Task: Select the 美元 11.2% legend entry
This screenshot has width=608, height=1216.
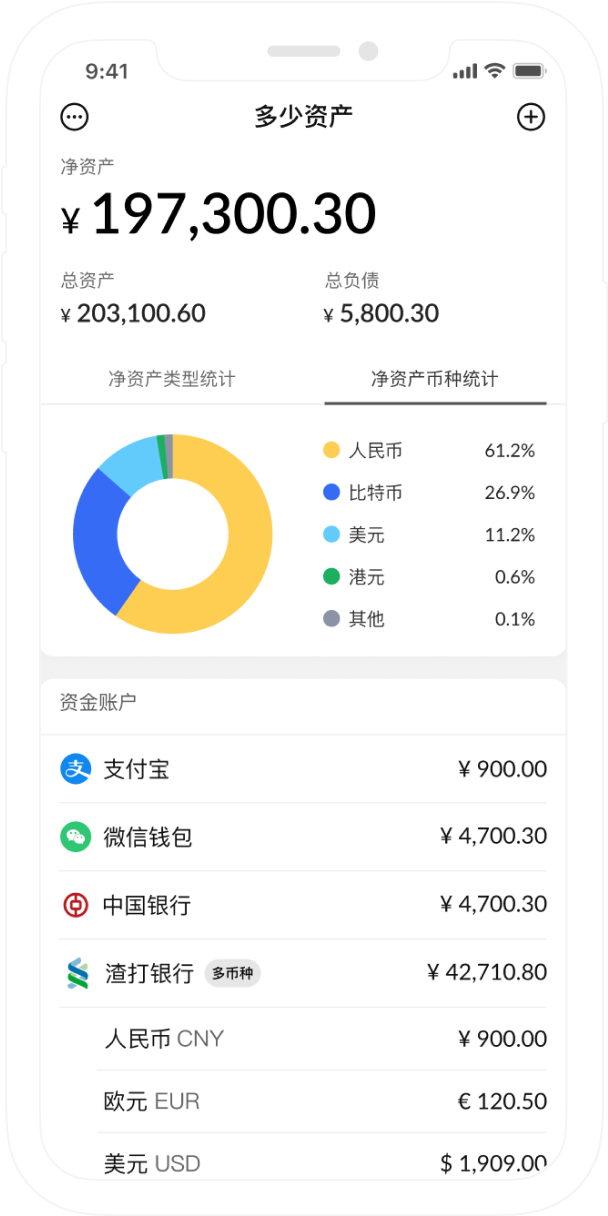Action: [430, 535]
